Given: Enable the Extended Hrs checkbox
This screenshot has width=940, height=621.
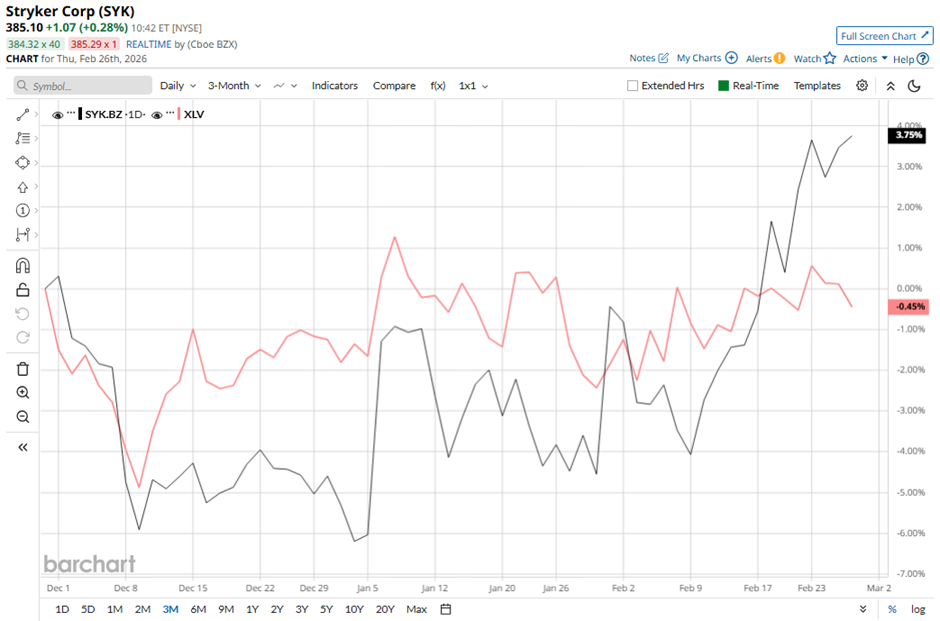Looking at the screenshot, I should (x=632, y=86).
